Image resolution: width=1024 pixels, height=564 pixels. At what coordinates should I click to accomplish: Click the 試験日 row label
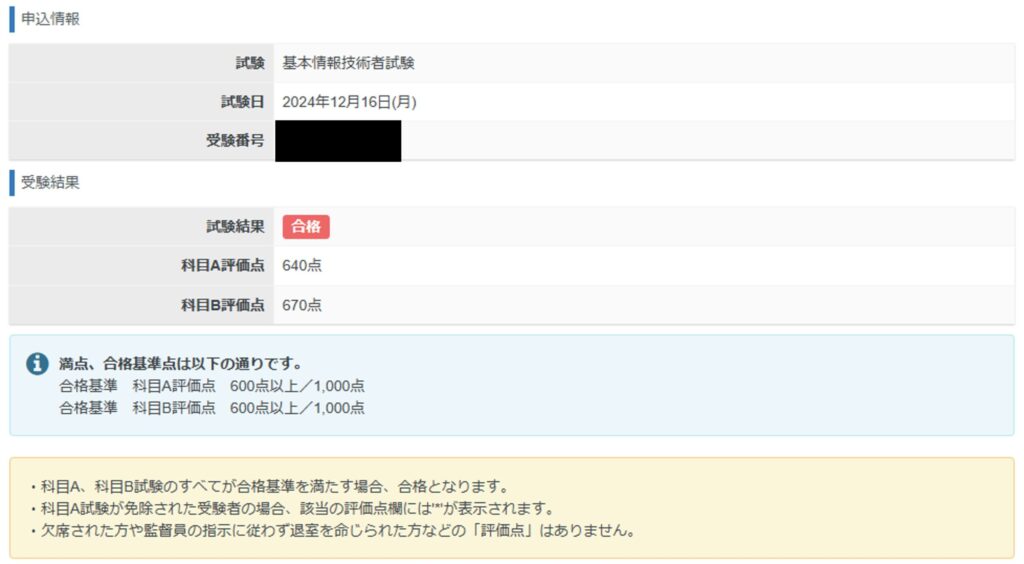pyautogui.click(x=242, y=102)
